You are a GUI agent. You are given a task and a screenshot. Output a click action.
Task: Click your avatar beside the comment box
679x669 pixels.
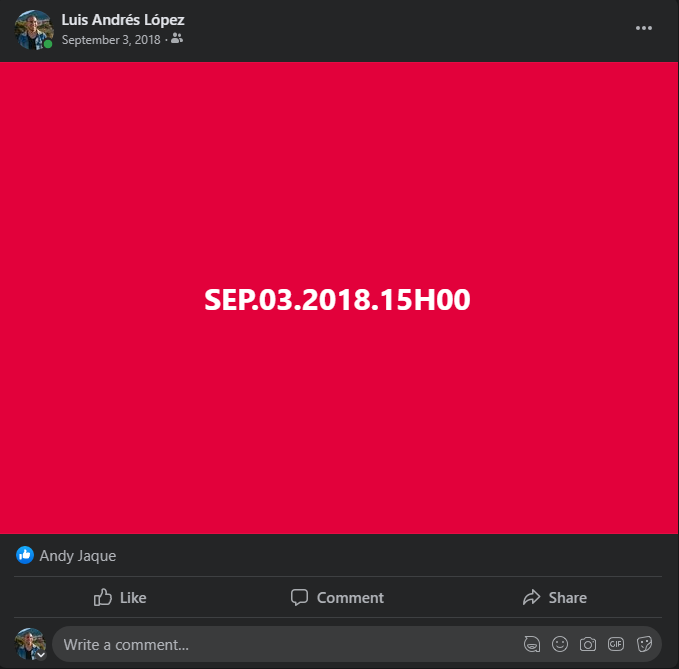point(30,644)
